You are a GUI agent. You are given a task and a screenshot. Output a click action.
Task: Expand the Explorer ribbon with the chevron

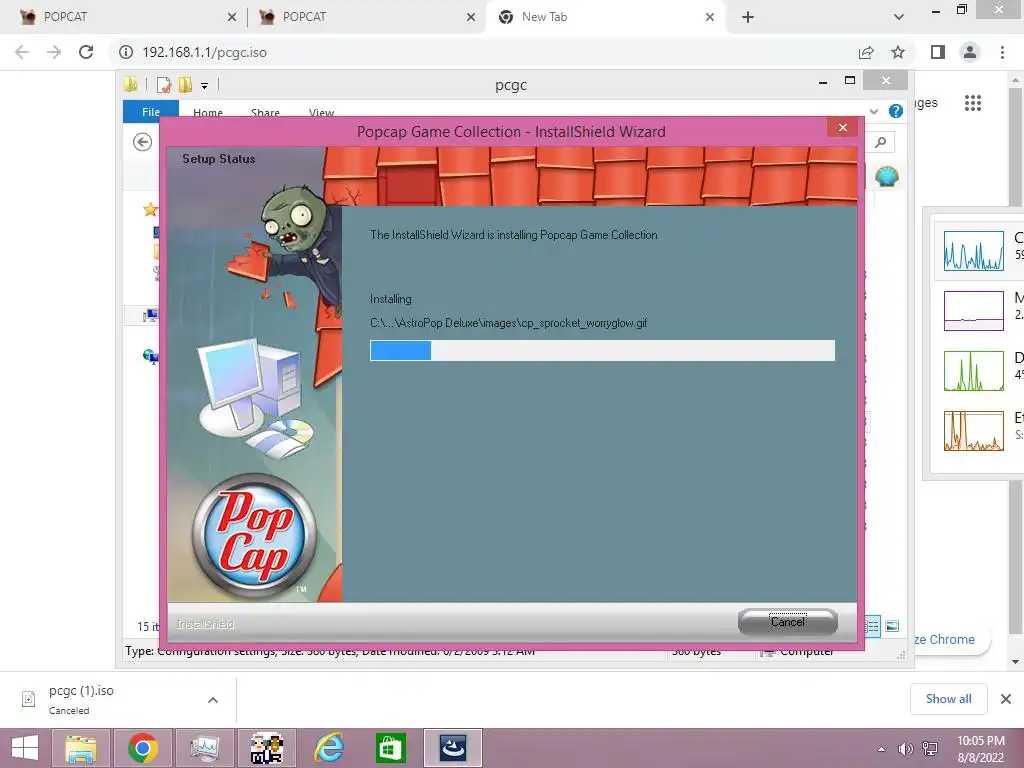tap(874, 111)
